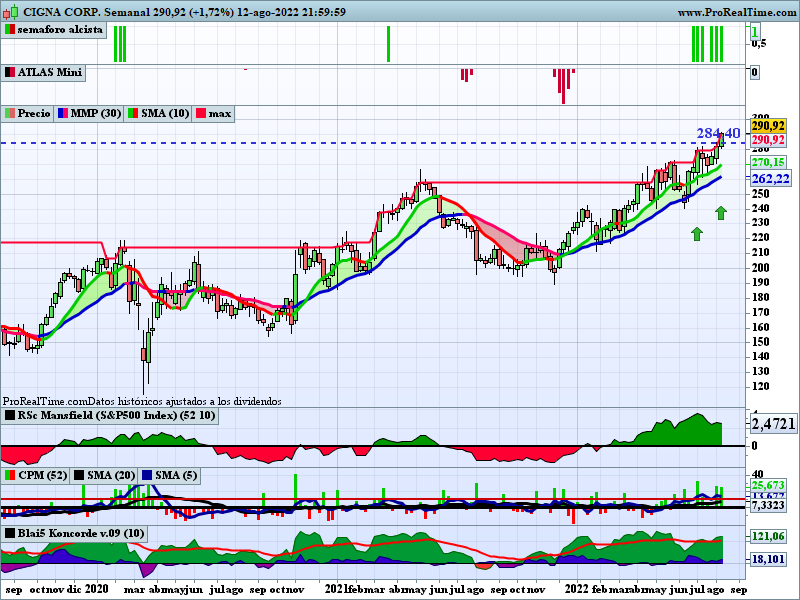This screenshot has height=600, width=800.
Task: Click the 250 price axis label
Action: (760, 193)
